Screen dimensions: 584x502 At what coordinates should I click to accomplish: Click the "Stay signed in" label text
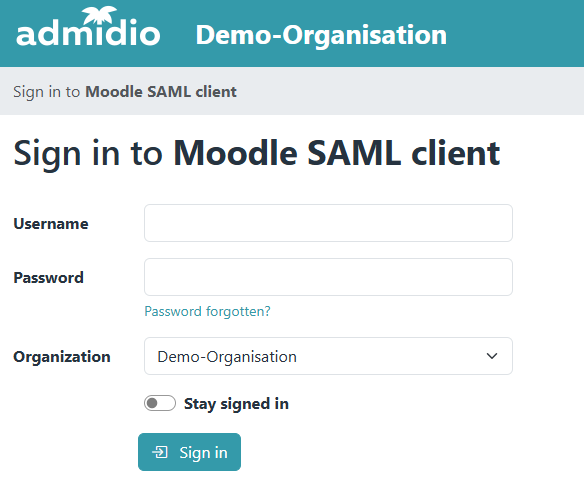[x=236, y=404]
